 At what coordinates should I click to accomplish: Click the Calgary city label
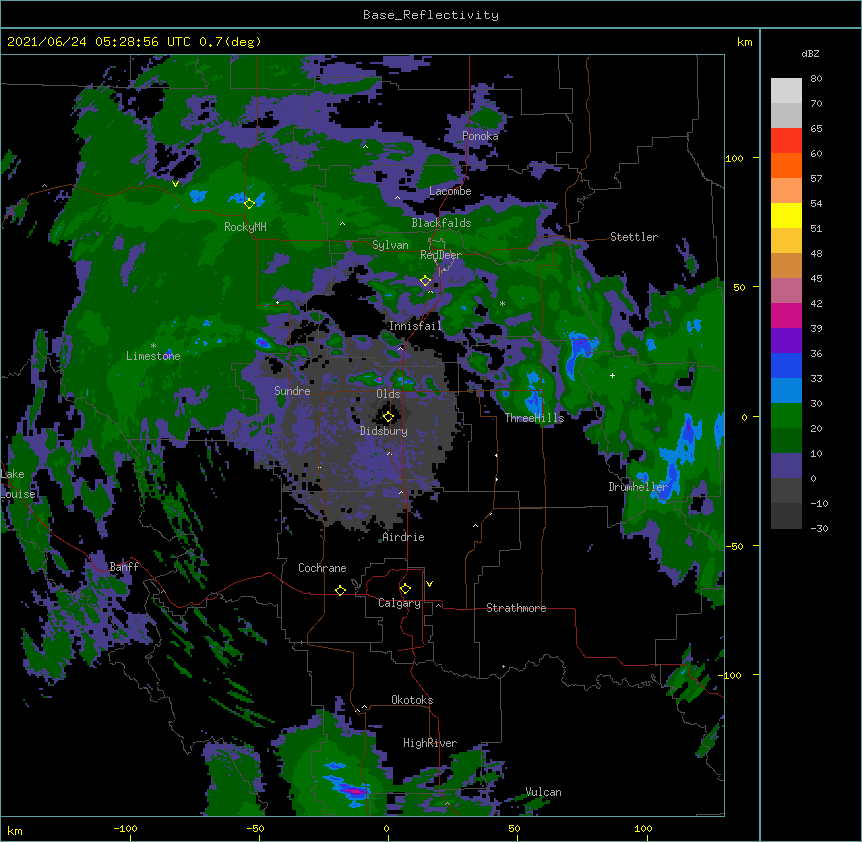pos(399,603)
